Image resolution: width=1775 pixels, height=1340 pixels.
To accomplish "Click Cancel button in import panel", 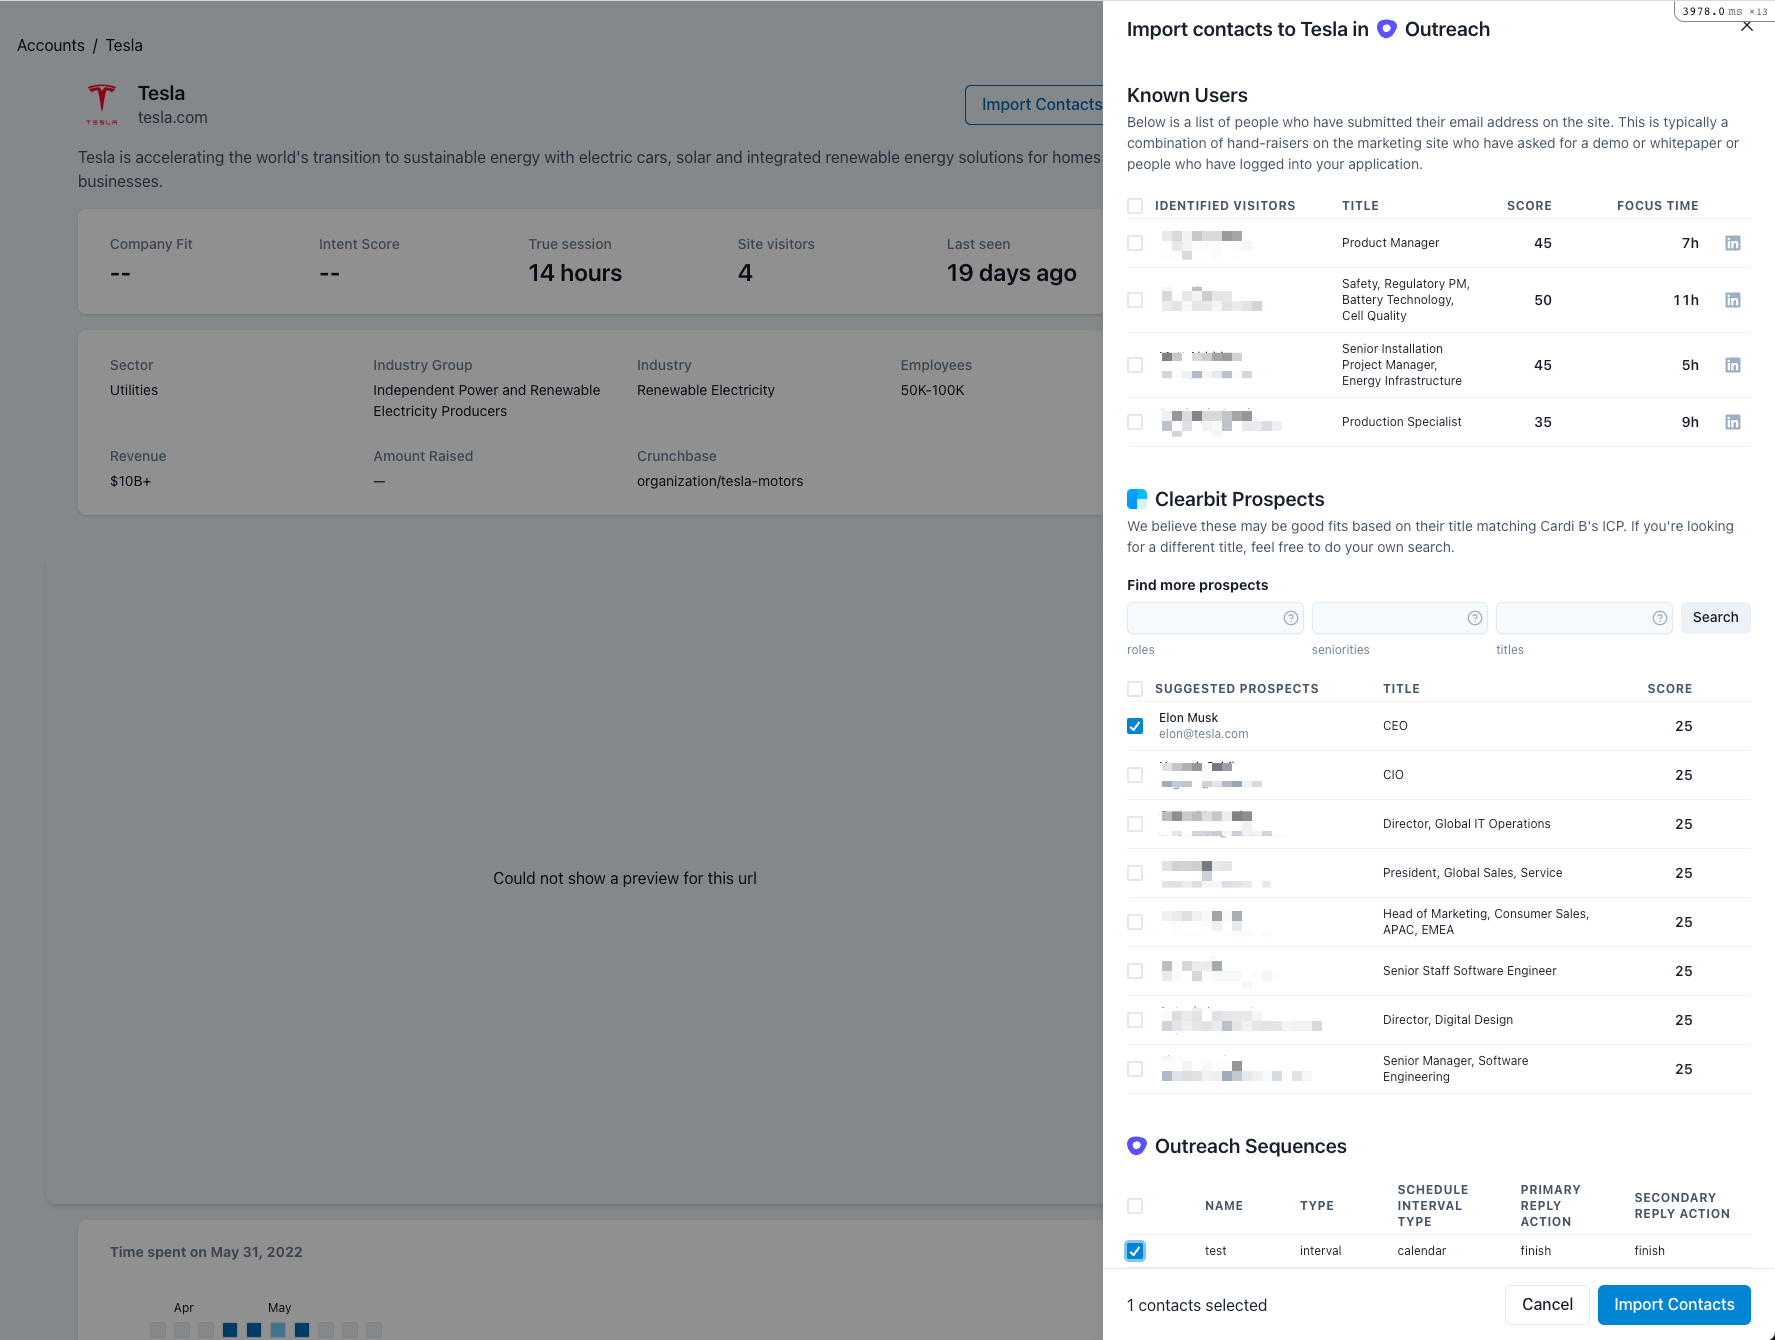I will click(1547, 1305).
